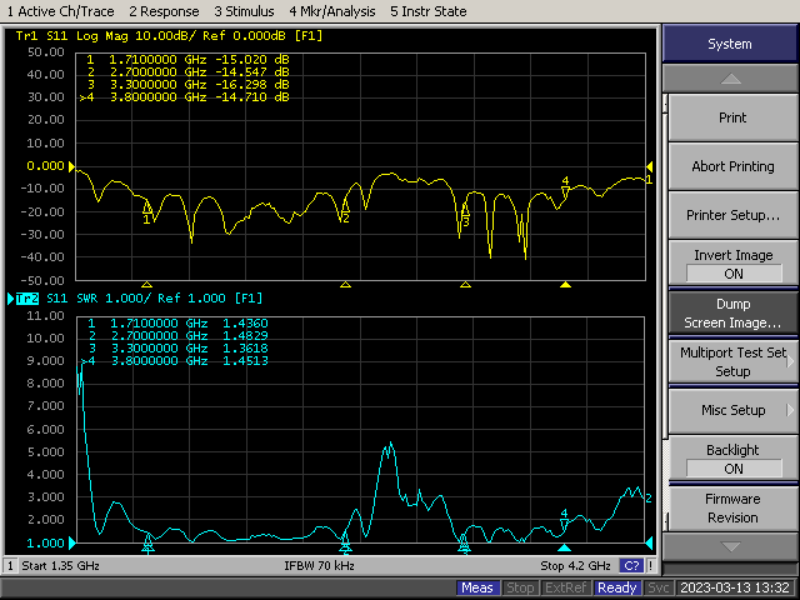Viewport: 800px width, 600px height.
Task: Click marker 2 indicator below the Log Mag graph
Action: pos(345,285)
